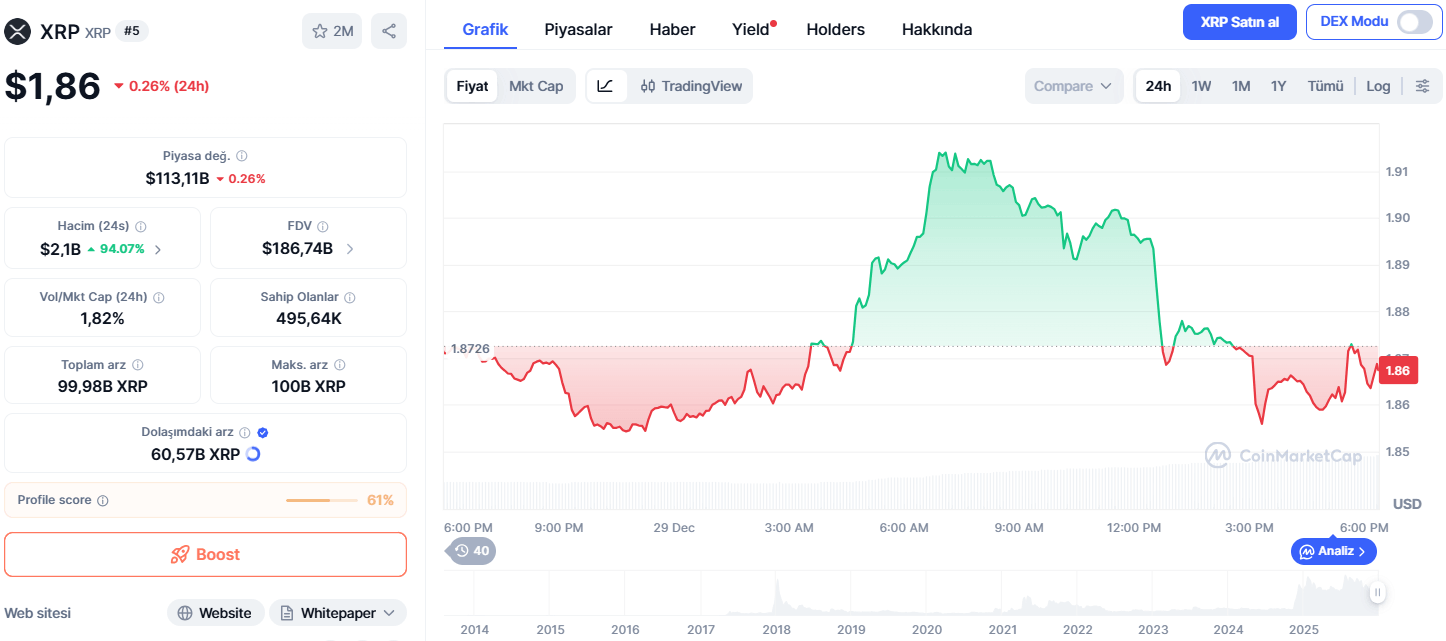The height and width of the screenshot is (641, 1446).
Task: Click the XRP Satın al button
Action: (x=1240, y=22)
